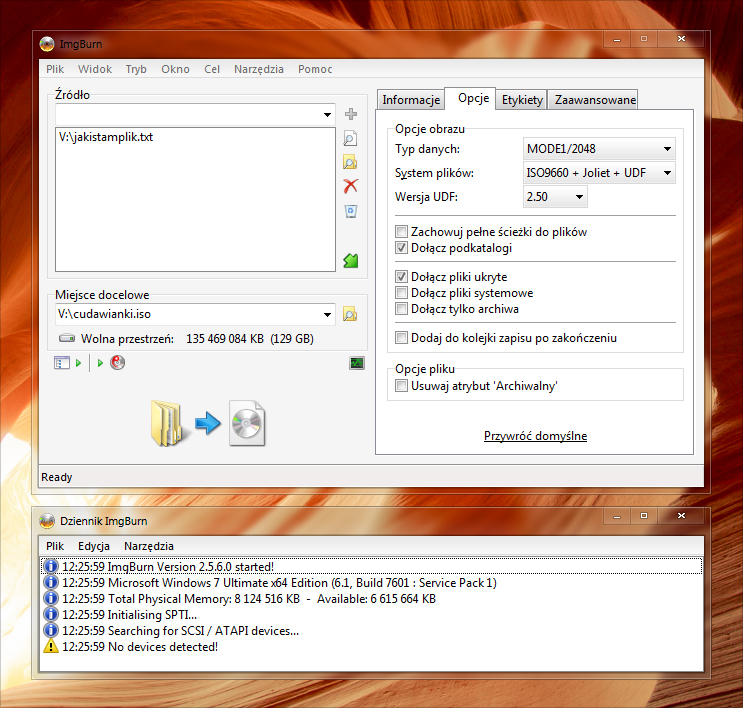
Task: Switch to the Informacje tab
Action: [411, 100]
